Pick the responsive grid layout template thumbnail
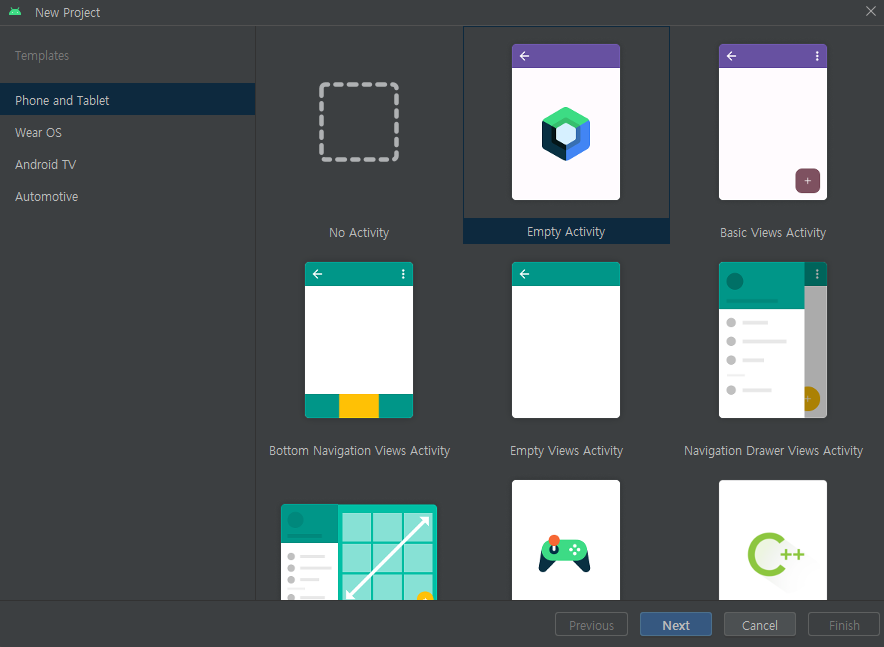Image resolution: width=884 pixels, height=647 pixels. [x=359, y=552]
